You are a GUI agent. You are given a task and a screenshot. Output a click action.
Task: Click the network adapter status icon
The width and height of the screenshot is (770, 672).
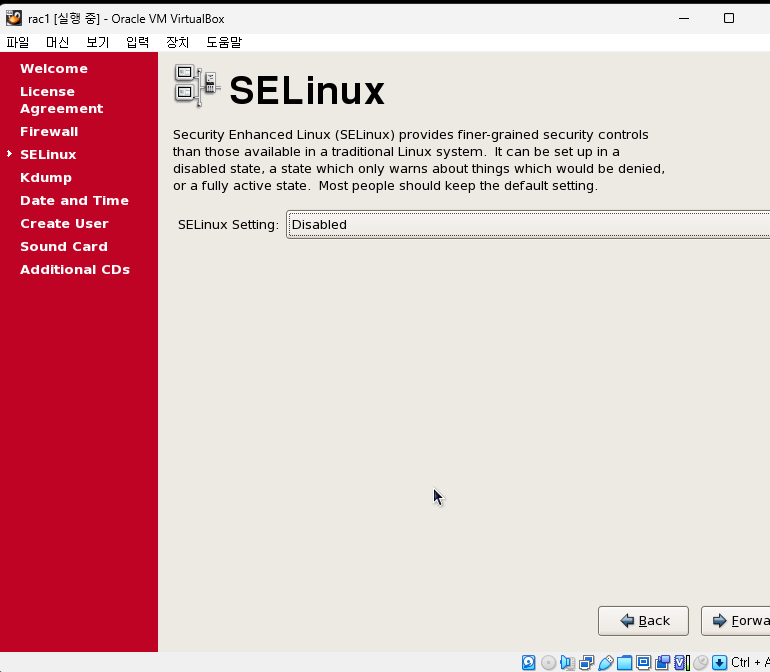(586, 662)
